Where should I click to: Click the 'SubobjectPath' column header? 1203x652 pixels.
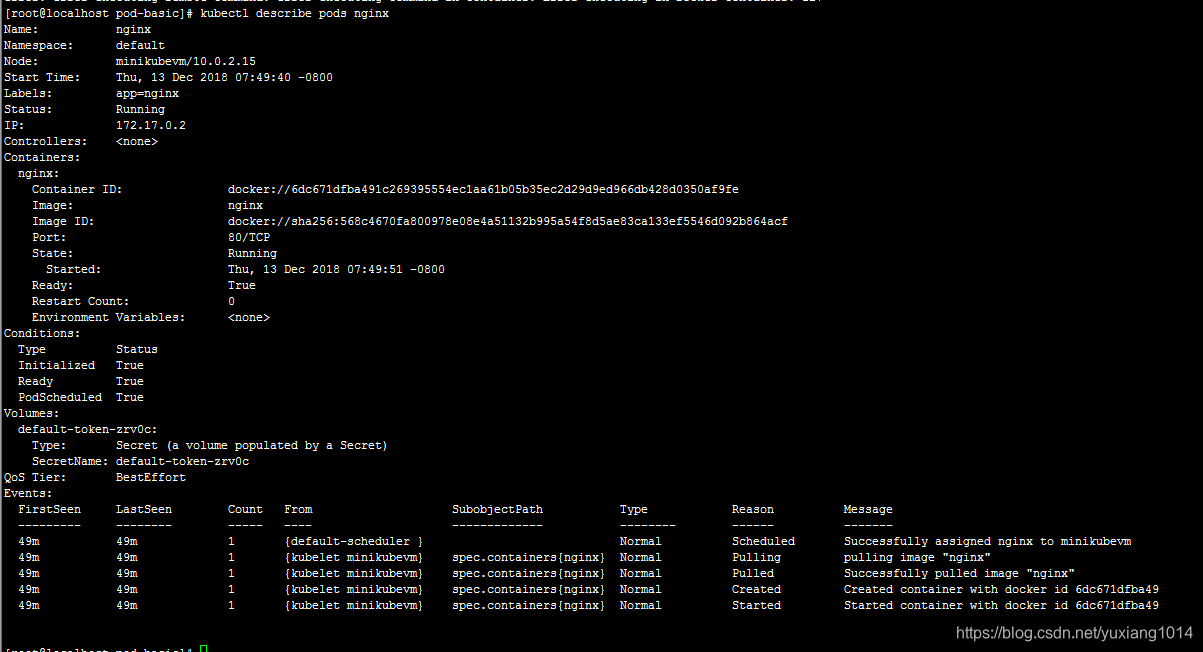(x=497, y=509)
